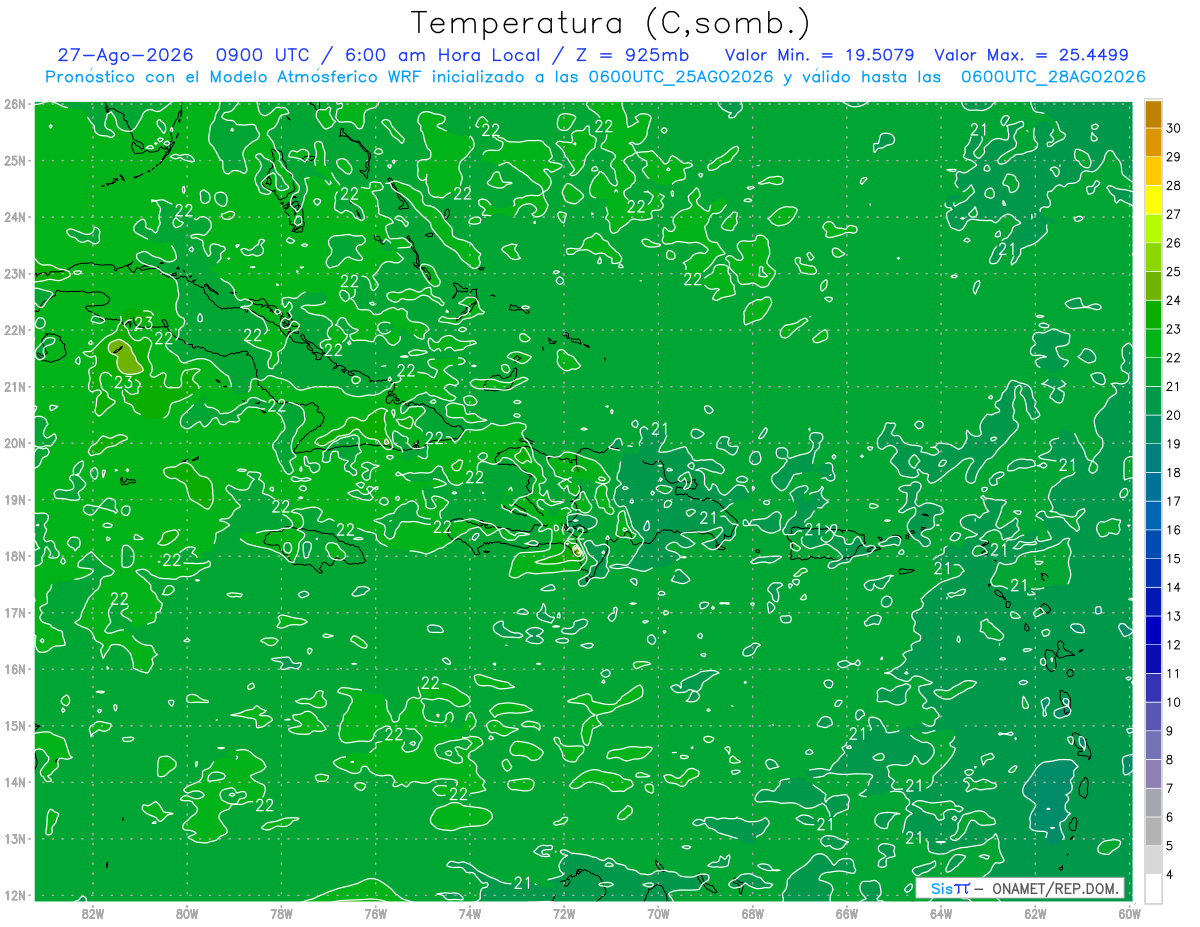Pick the legend color between 19 and 20
The width and height of the screenshot is (1200, 927).
[1153, 430]
